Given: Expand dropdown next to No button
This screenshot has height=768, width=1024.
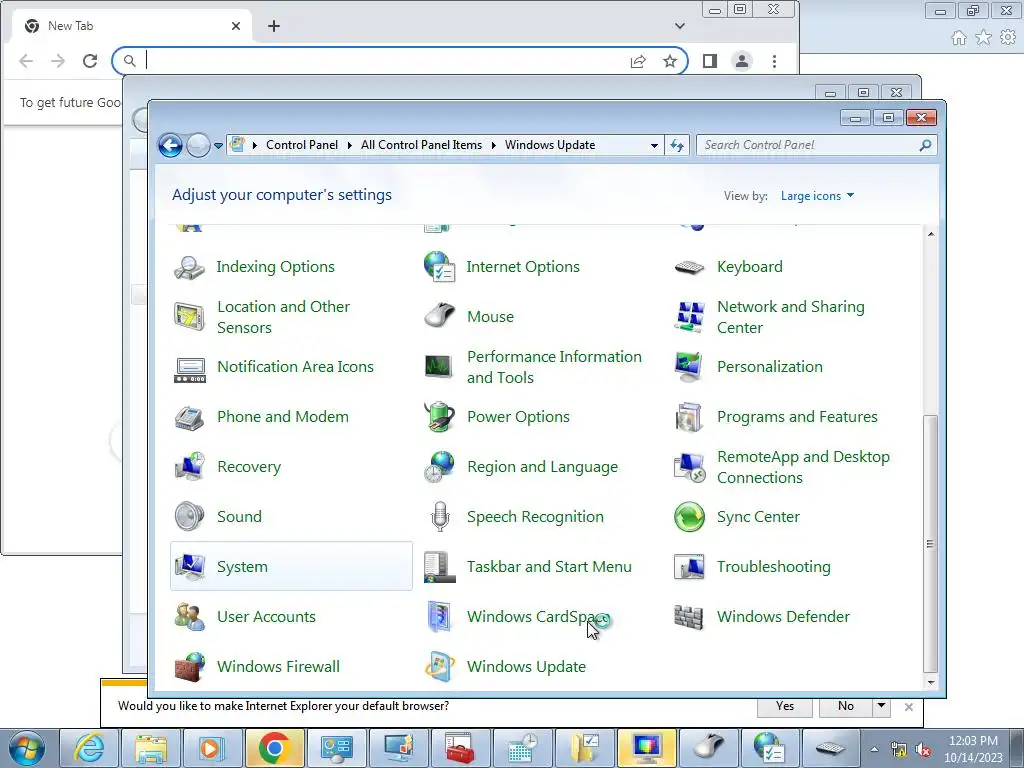Looking at the screenshot, I should coord(881,706).
